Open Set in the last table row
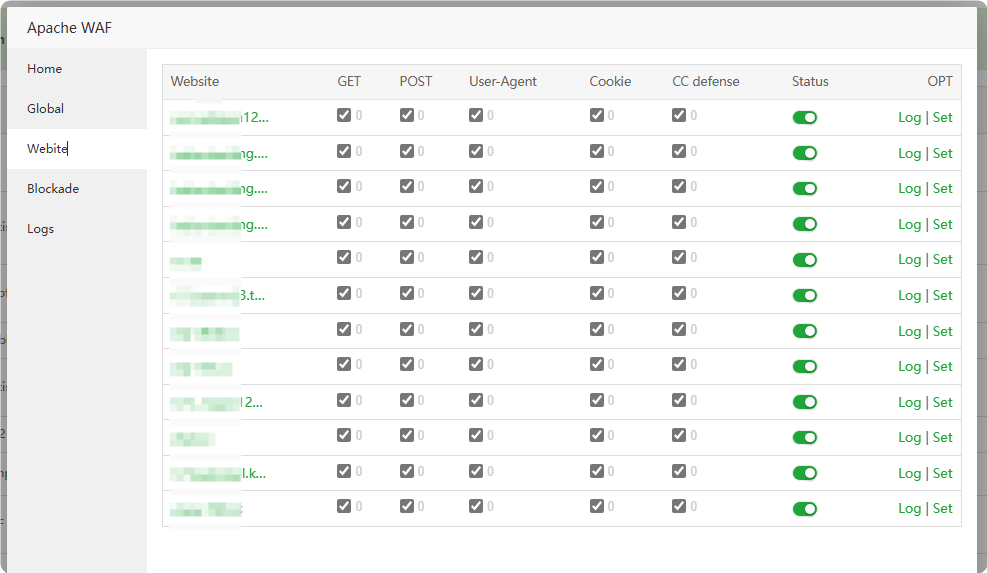Image resolution: width=987 pixels, height=573 pixels. point(942,509)
